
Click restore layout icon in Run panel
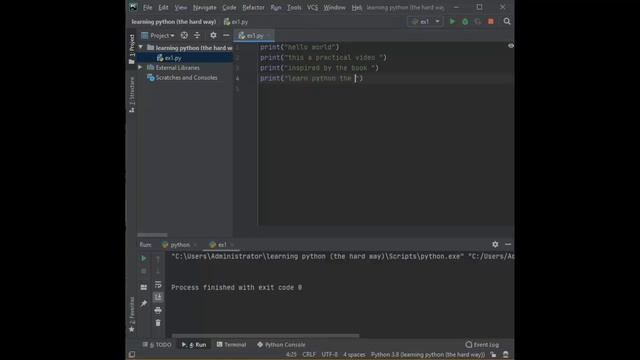click(143, 287)
